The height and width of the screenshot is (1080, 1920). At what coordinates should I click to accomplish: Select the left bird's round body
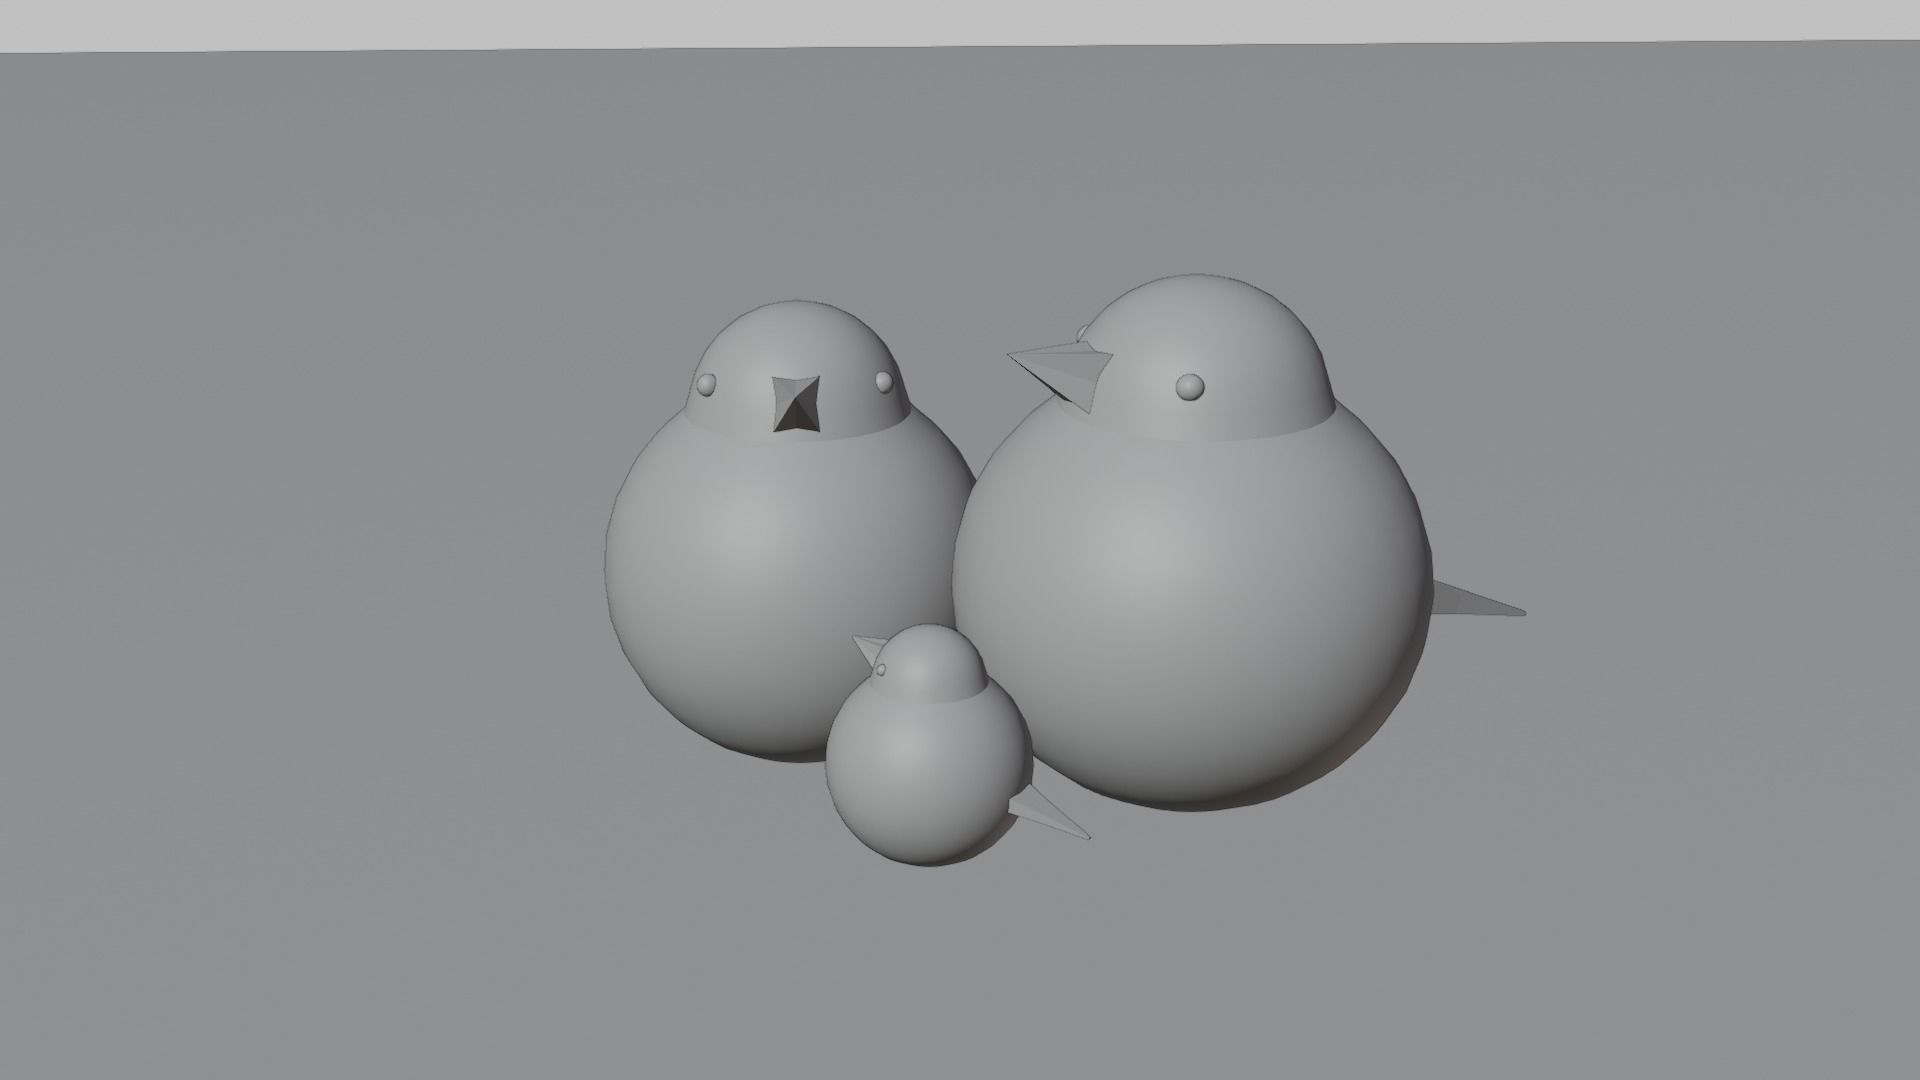click(760, 580)
